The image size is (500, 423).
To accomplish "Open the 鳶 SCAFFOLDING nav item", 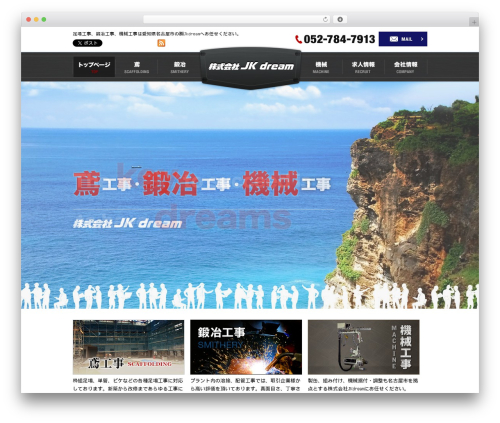I will [x=136, y=67].
